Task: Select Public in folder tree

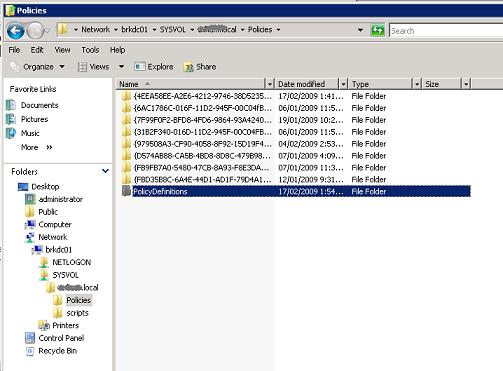Action: (x=48, y=212)
